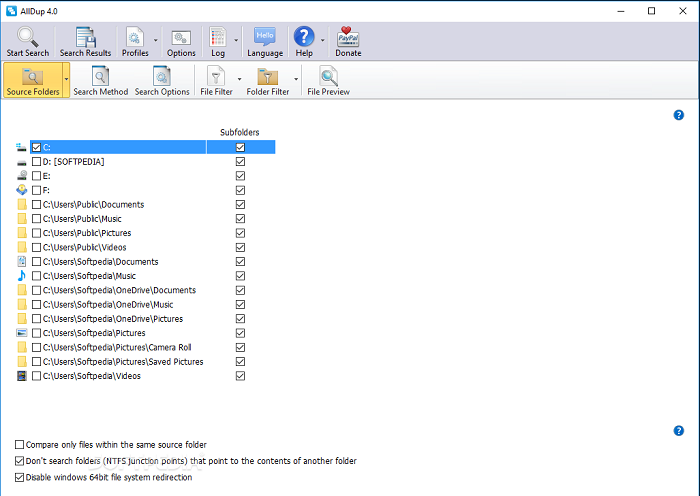Expand the File Filter dropdown arrow
This screenshot has height=496, width=700.
239,79
